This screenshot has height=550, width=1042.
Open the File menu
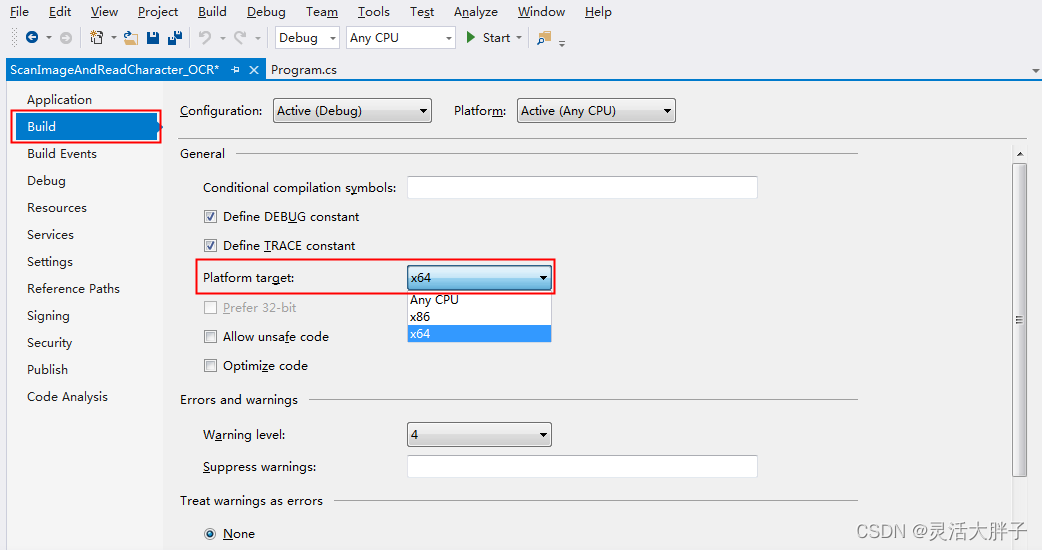[x=19, y=12]
